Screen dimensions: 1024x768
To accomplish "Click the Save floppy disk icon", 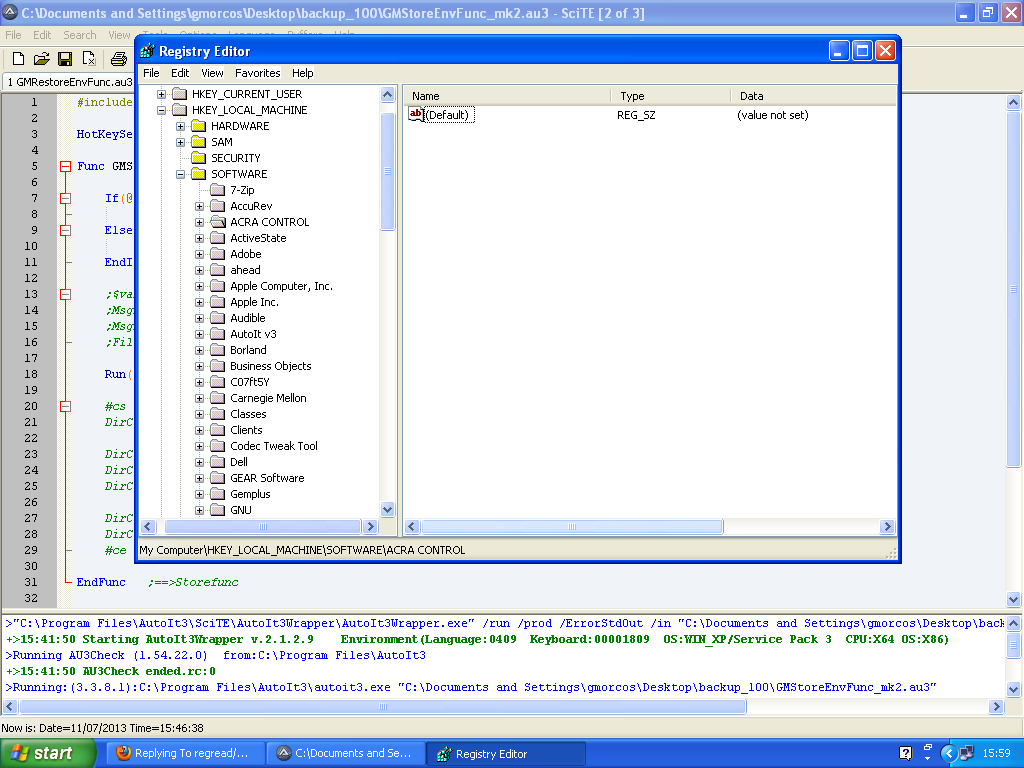I will click(x=65, y=60).
